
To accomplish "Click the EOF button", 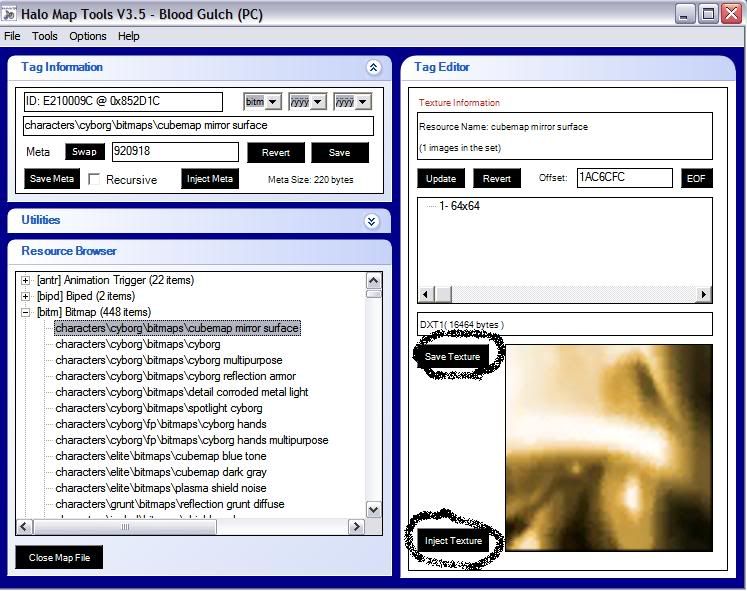I will 697,179.
